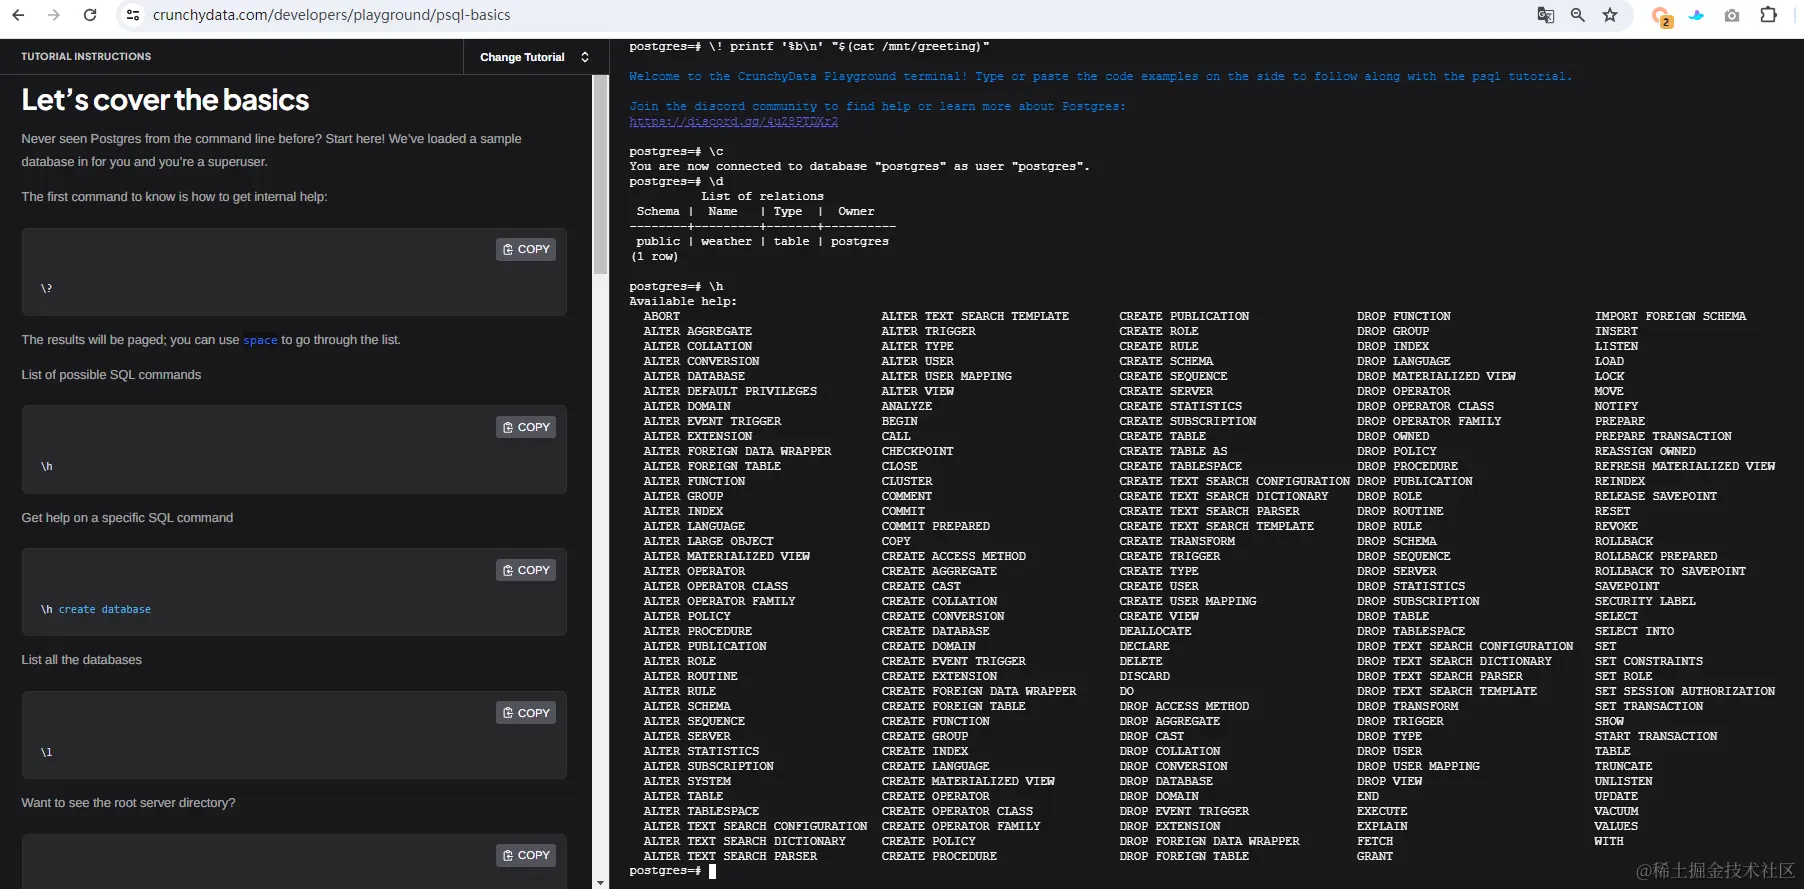Open the blue bird extension icon
1804x889 pixels.
coord(1696,15)
